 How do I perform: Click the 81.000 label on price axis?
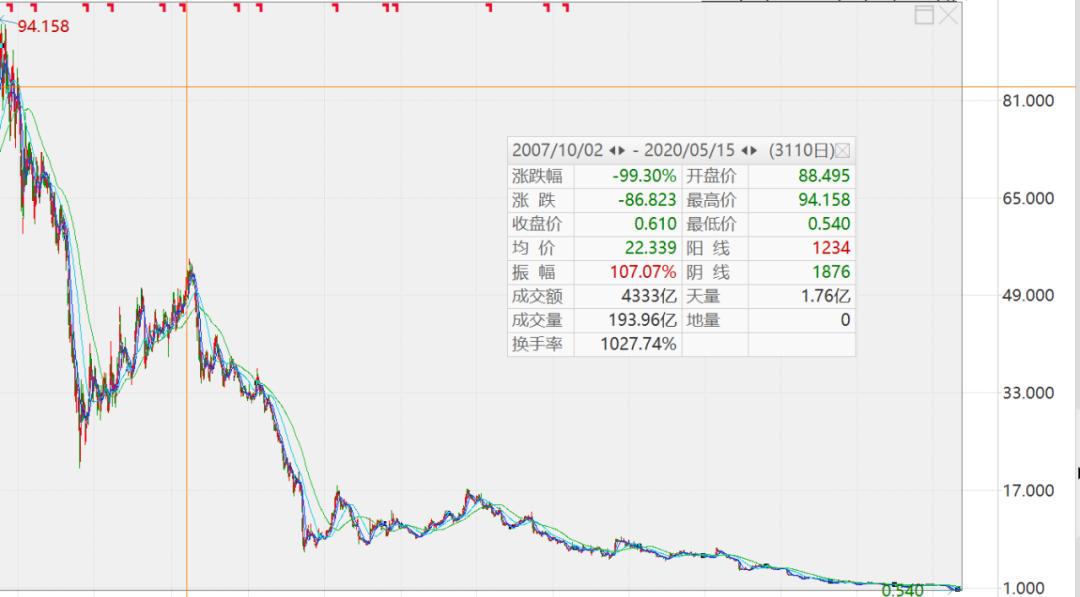[x=1030, y=100]
